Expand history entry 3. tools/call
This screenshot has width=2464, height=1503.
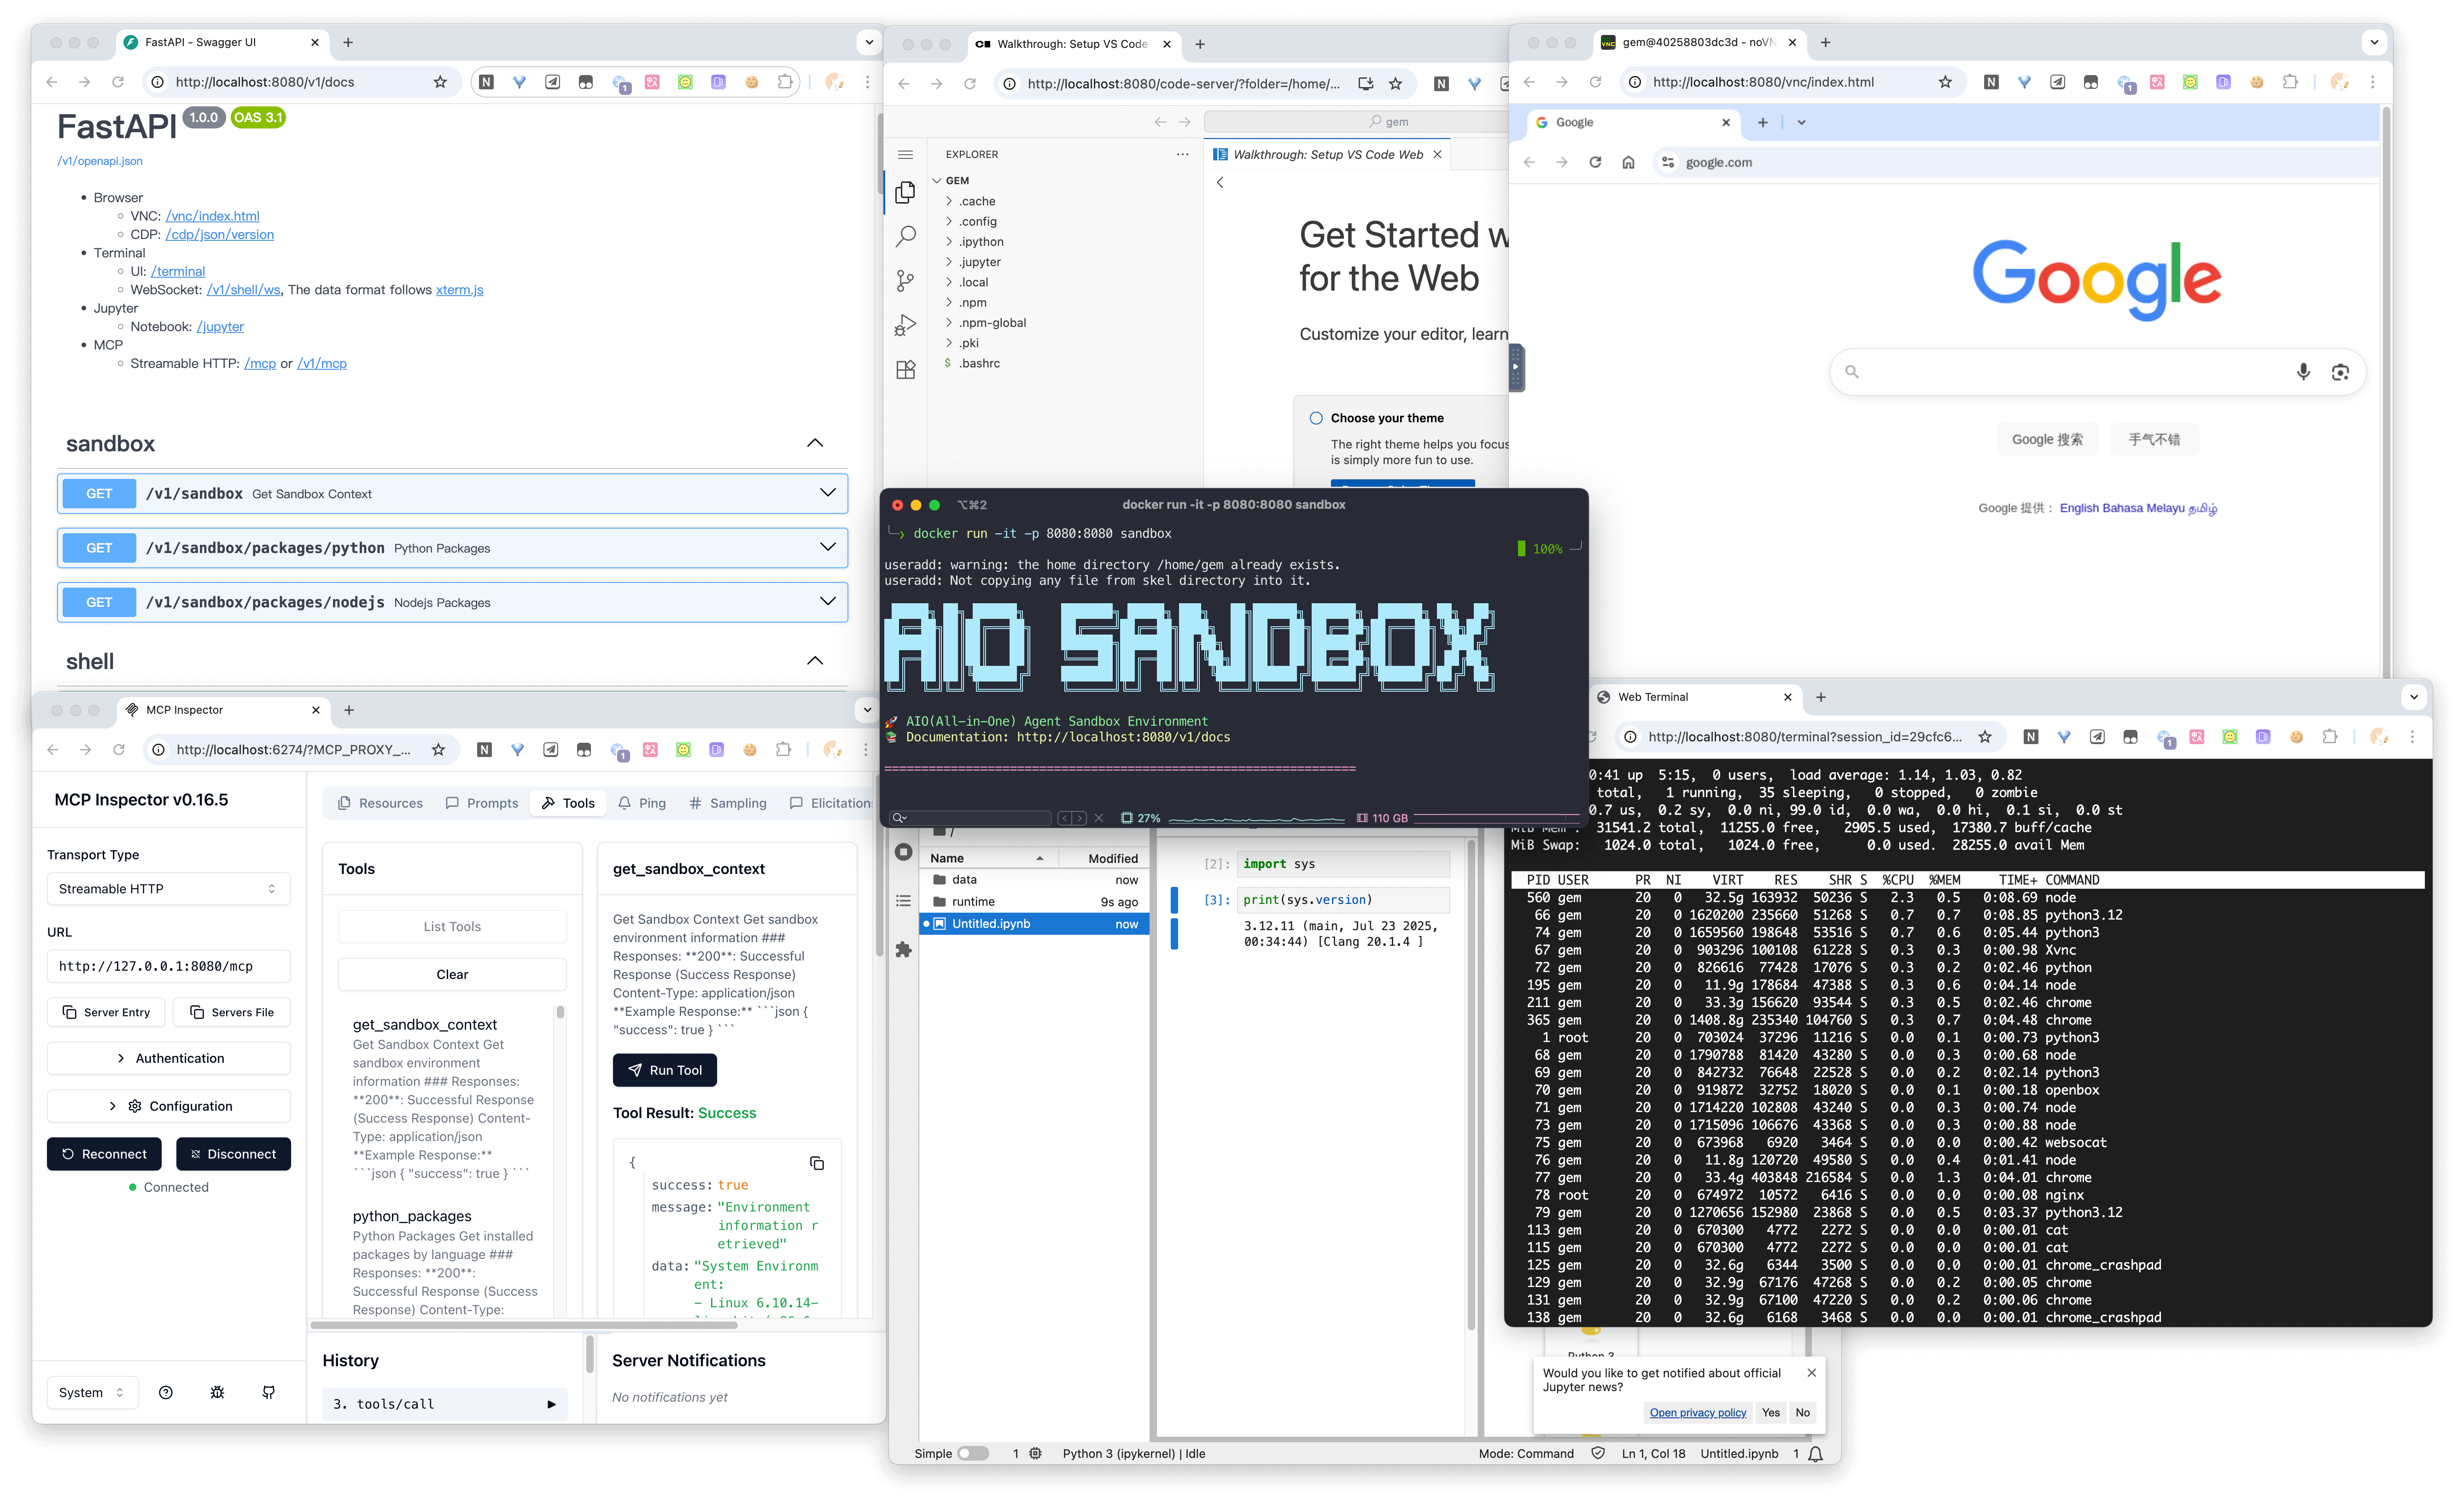pyautogui.click(x=444, y=1404)
